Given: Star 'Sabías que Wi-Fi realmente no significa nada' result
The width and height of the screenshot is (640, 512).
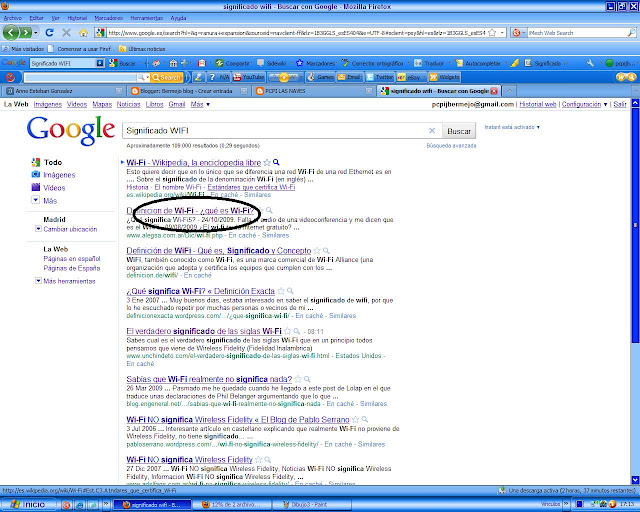Looking at the screenshot, I should coord(298,379).
